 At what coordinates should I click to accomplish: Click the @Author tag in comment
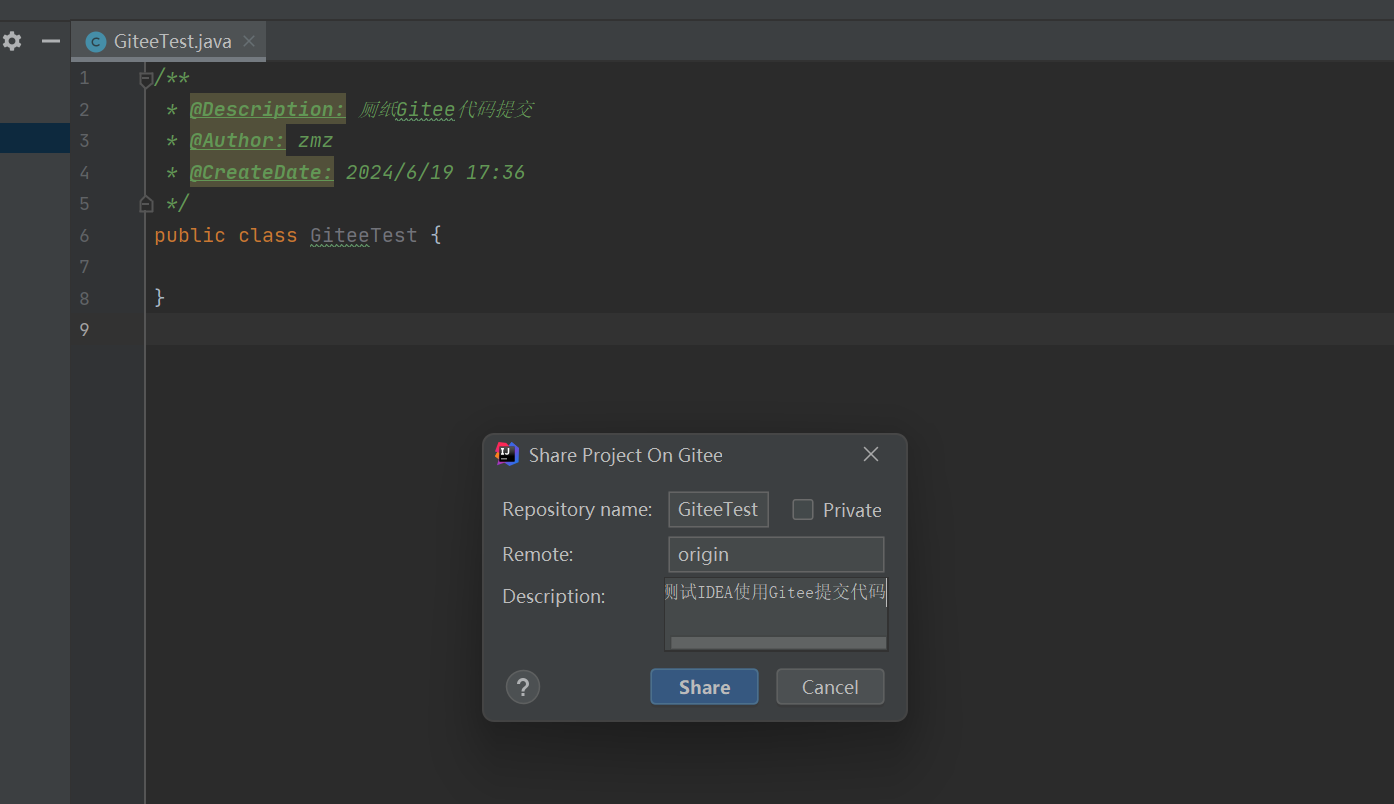(237, 141)
